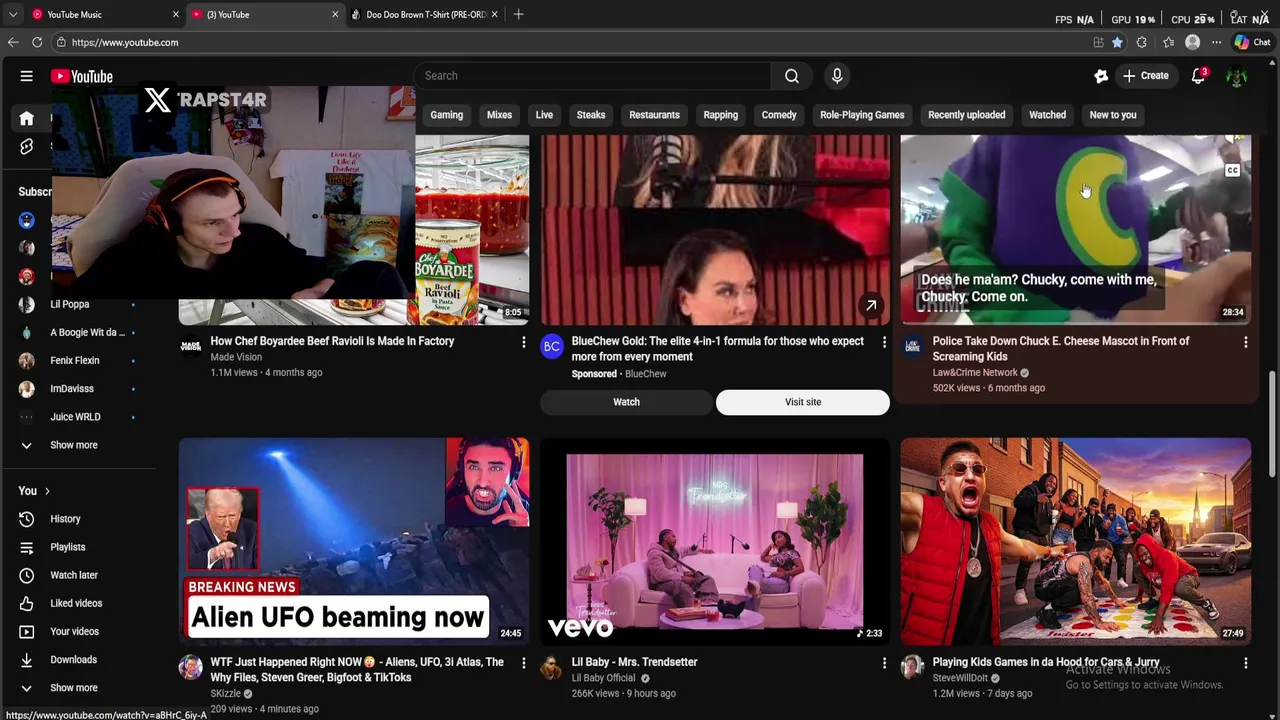Play the Lil Baby vevo thumbnail
The width and height of the screenshot is (1280, 720).
[x=715, y=541]
